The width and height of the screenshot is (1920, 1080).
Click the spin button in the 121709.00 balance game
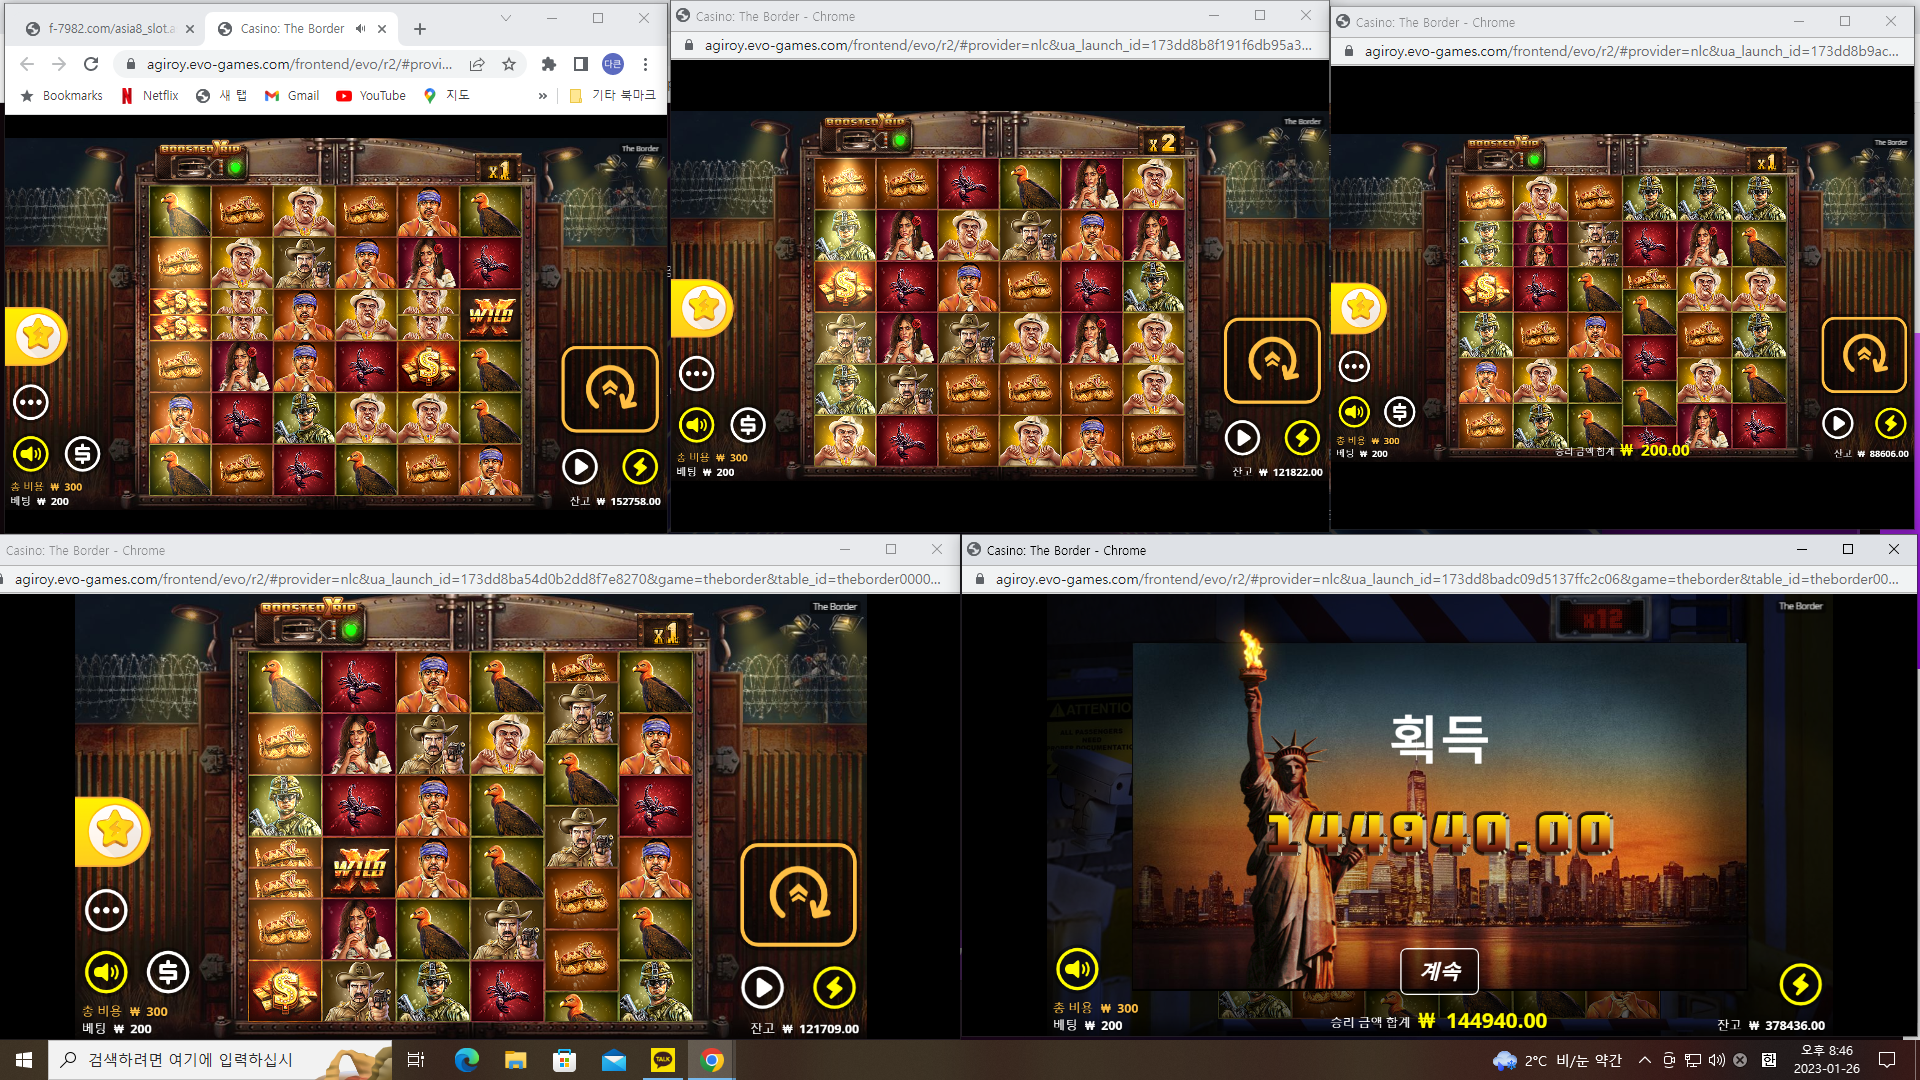[x=798, y=895]
